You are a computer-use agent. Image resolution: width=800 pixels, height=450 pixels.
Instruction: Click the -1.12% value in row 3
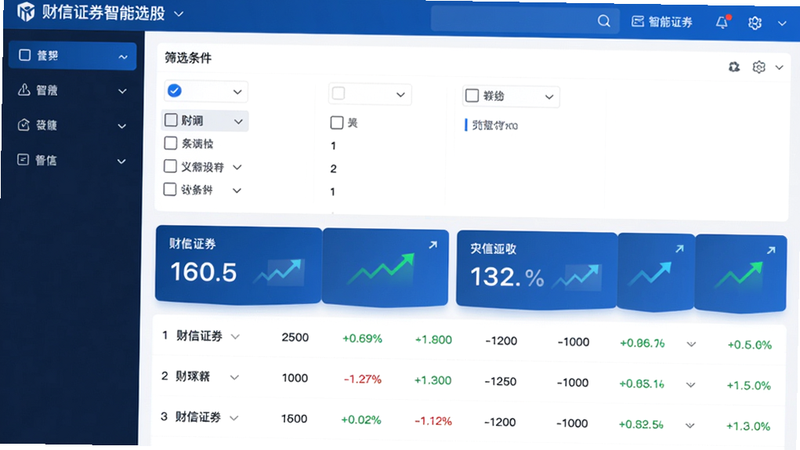[x=433, y=421]
